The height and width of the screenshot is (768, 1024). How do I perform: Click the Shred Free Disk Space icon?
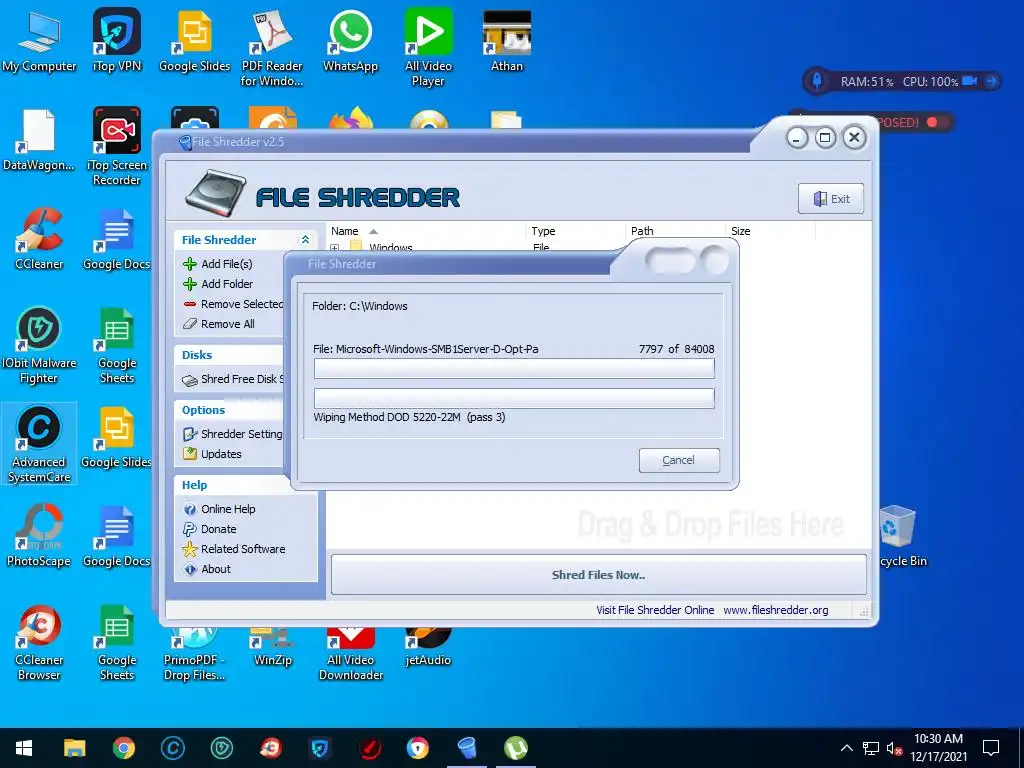(190, 380)
